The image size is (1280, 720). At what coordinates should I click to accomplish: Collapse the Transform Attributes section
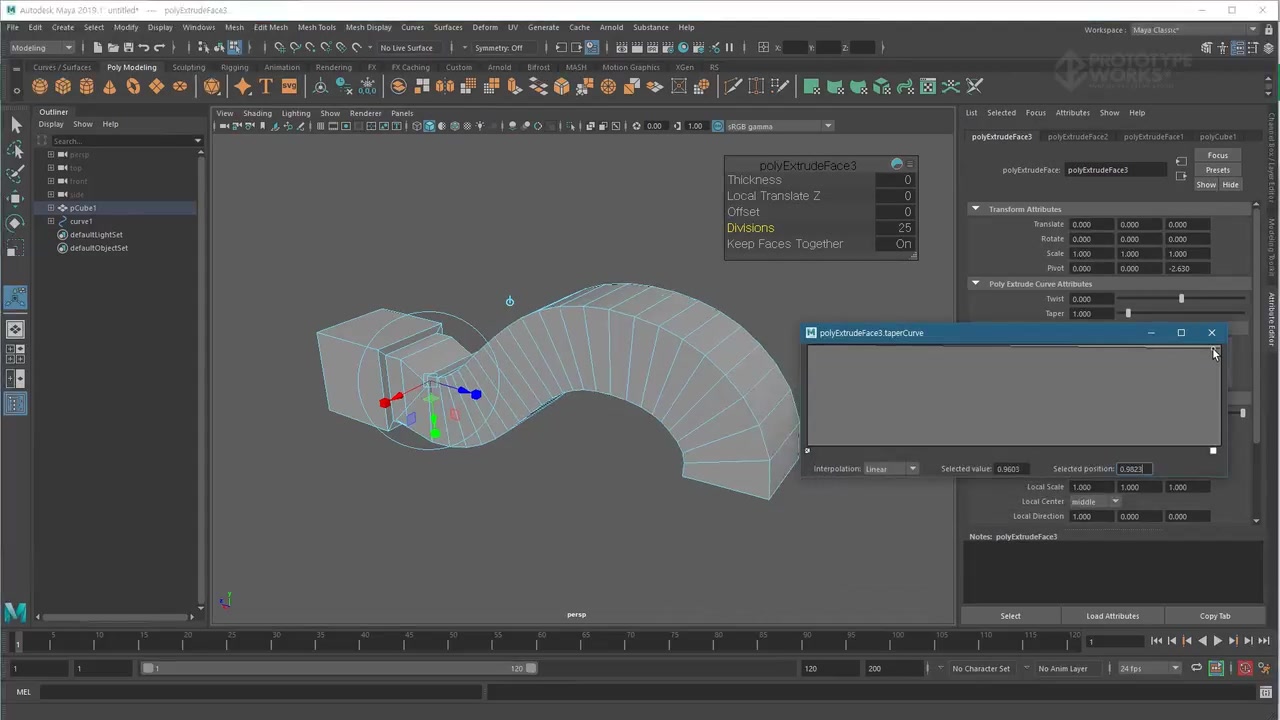coord(975,209)
